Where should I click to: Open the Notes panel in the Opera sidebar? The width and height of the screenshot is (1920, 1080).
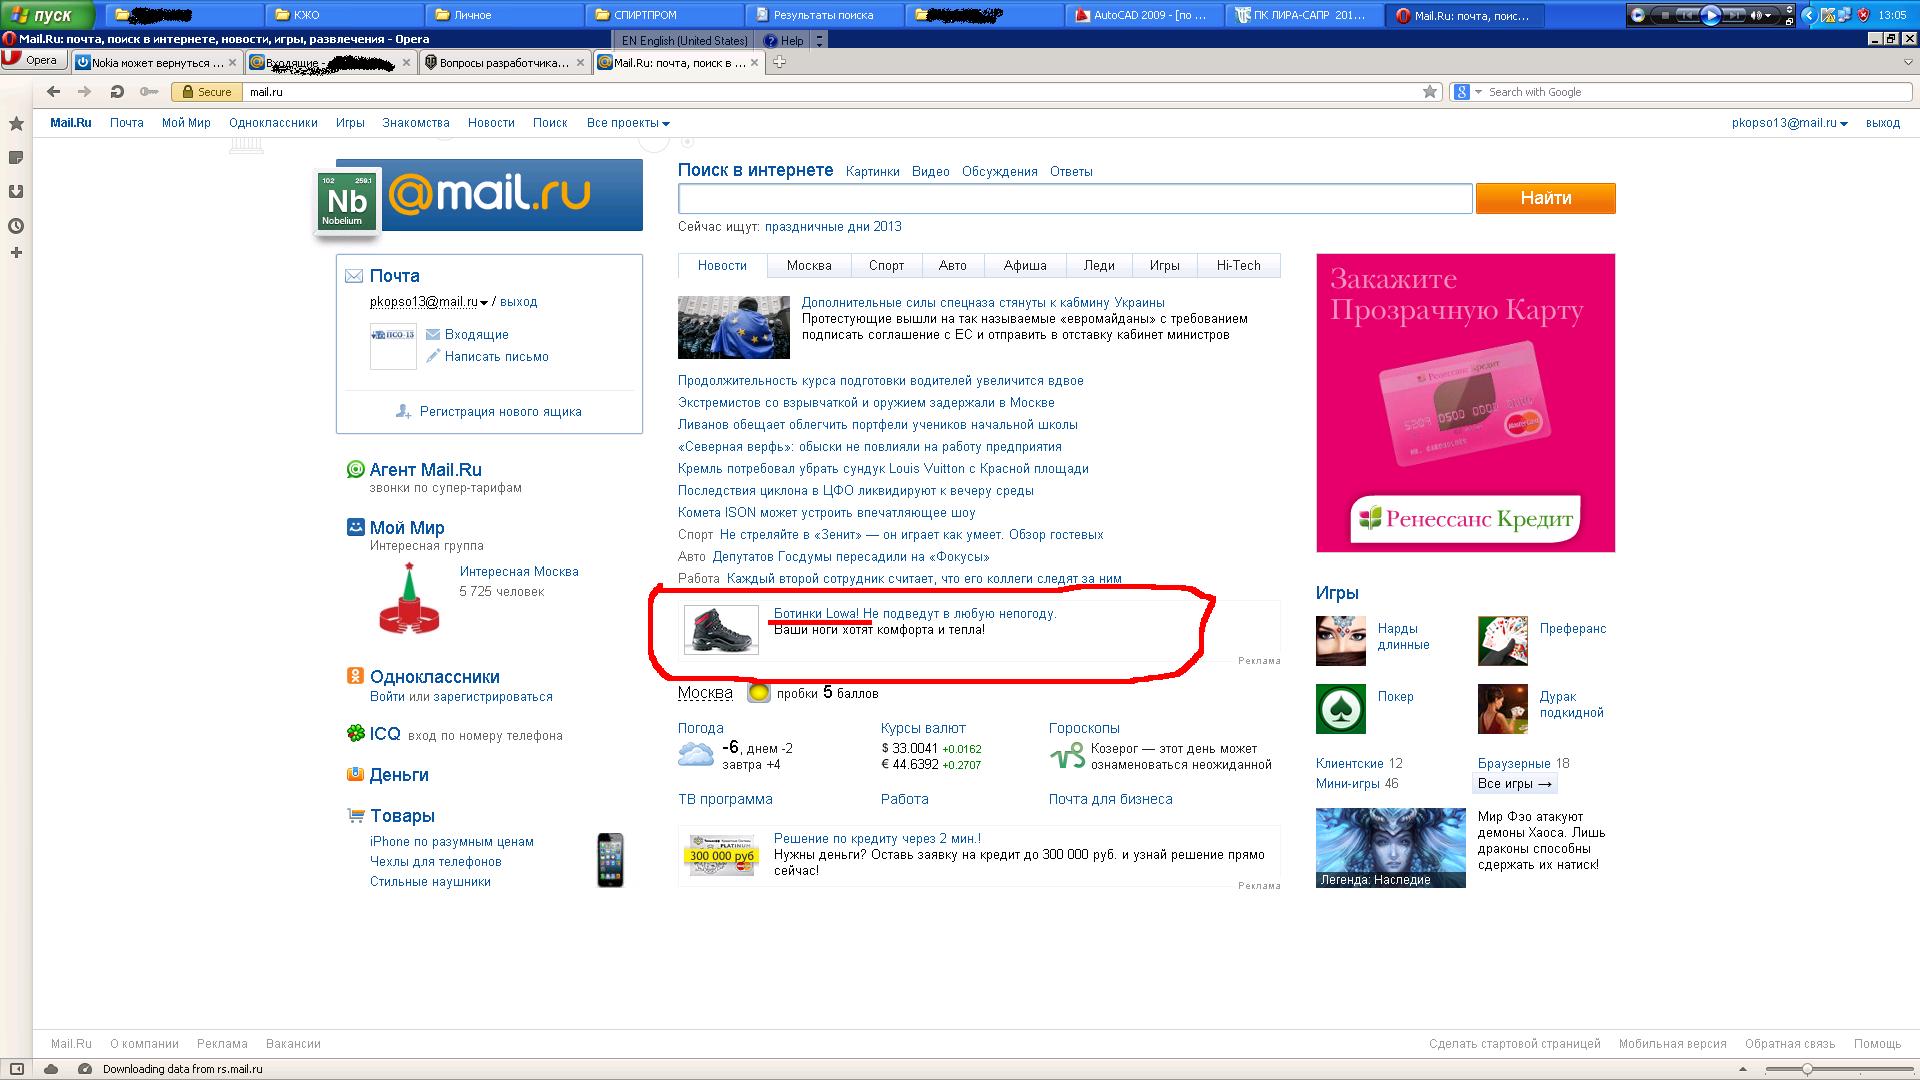click(x=16, y=158)
